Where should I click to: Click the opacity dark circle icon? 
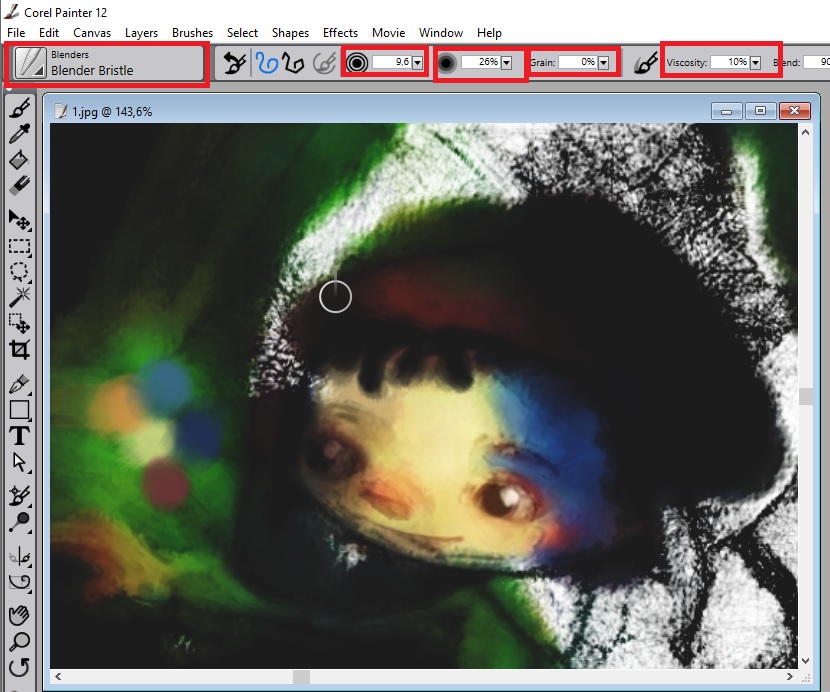pos(447,64)
